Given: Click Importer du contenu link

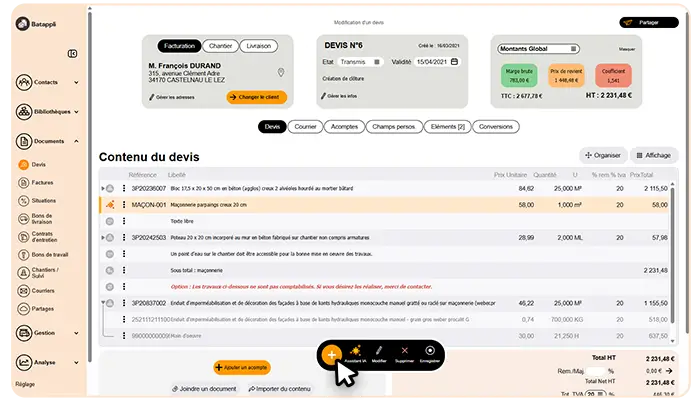Looking at the screenshot, I should pyautogui.click(x=279, y=389).
